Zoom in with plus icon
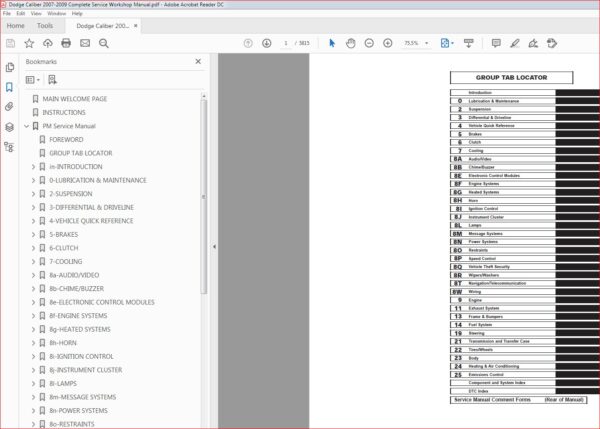This screenshot has height=429, width=600. coord(388,43)
